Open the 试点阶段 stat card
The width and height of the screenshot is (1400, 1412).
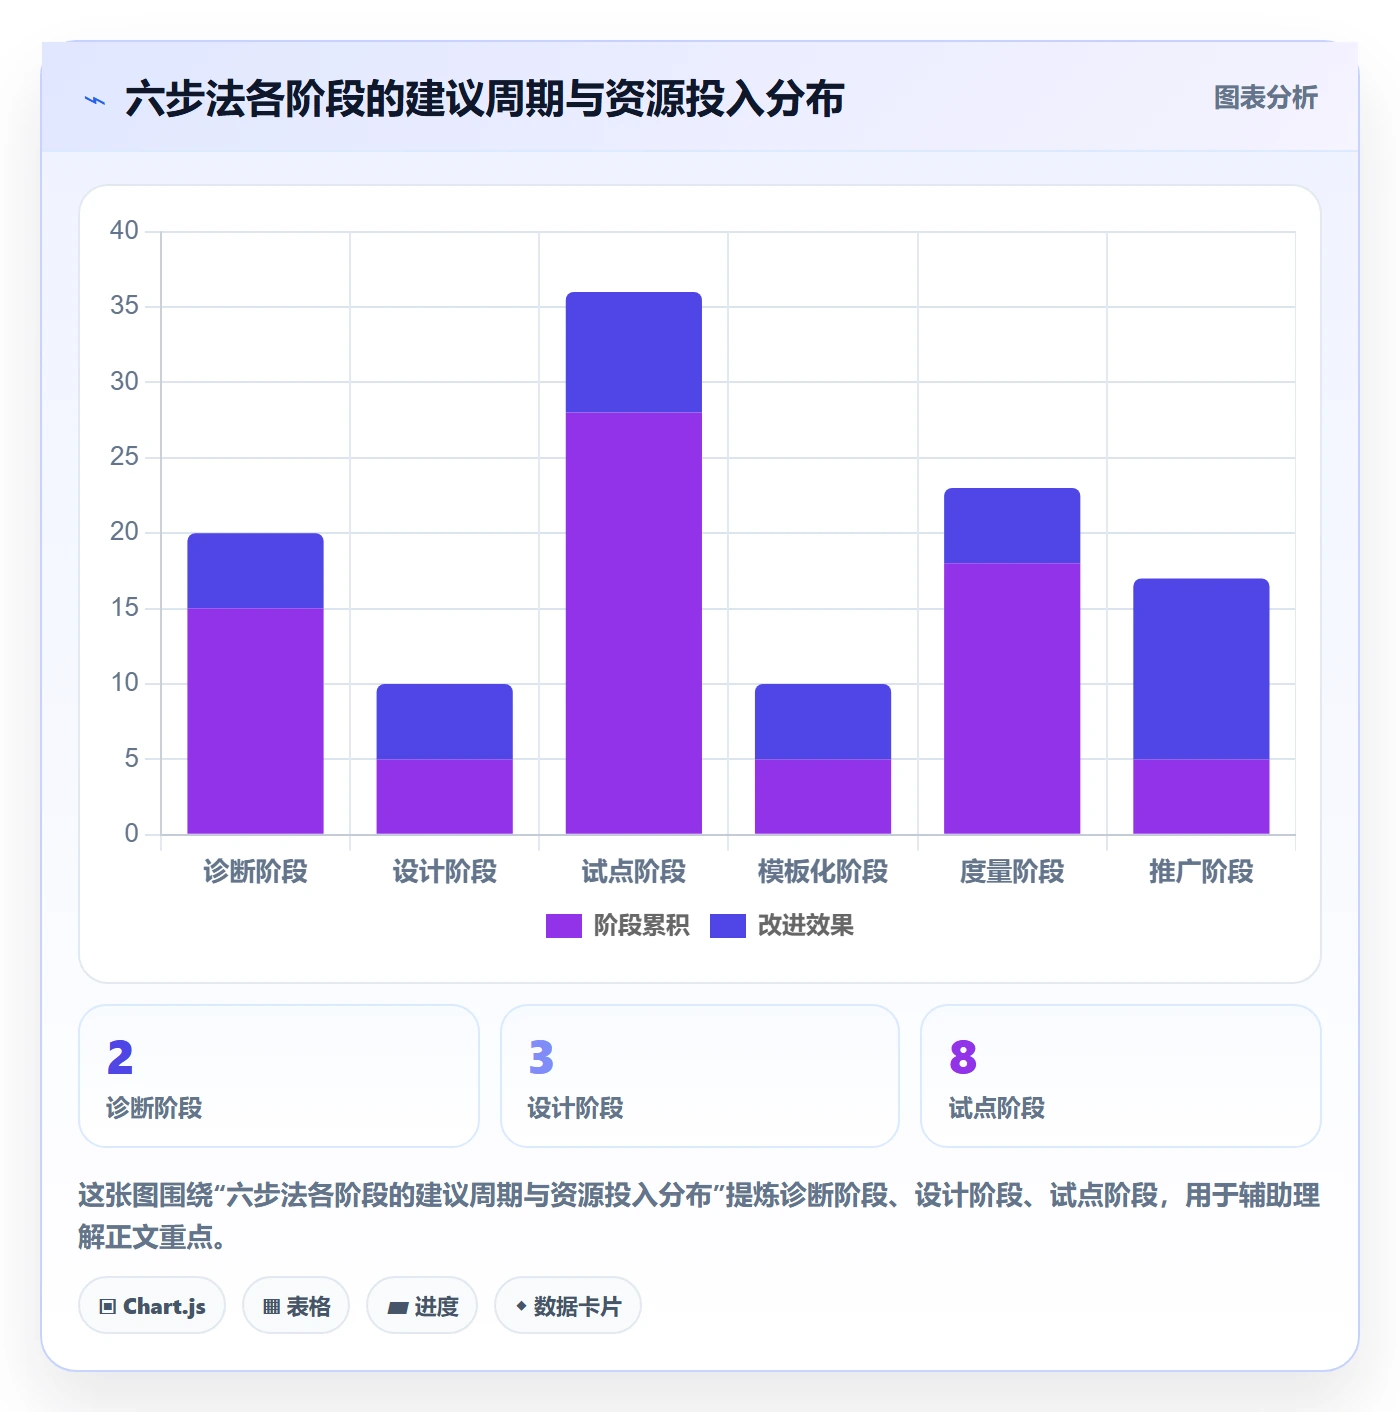tap(1121, 1076)
